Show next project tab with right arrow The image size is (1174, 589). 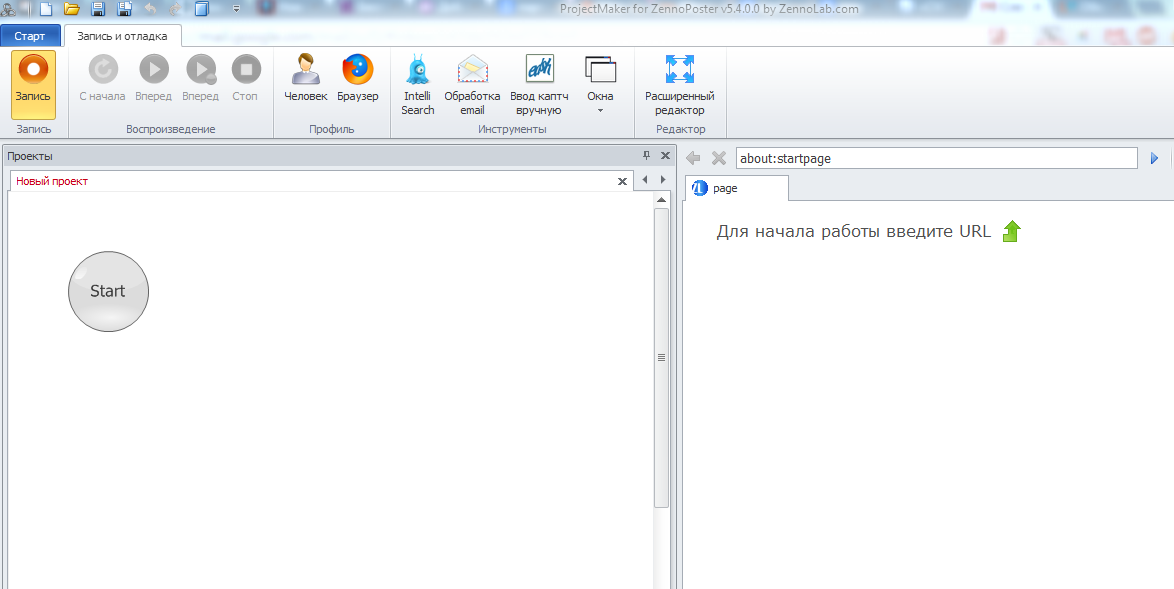click(662, 180)
